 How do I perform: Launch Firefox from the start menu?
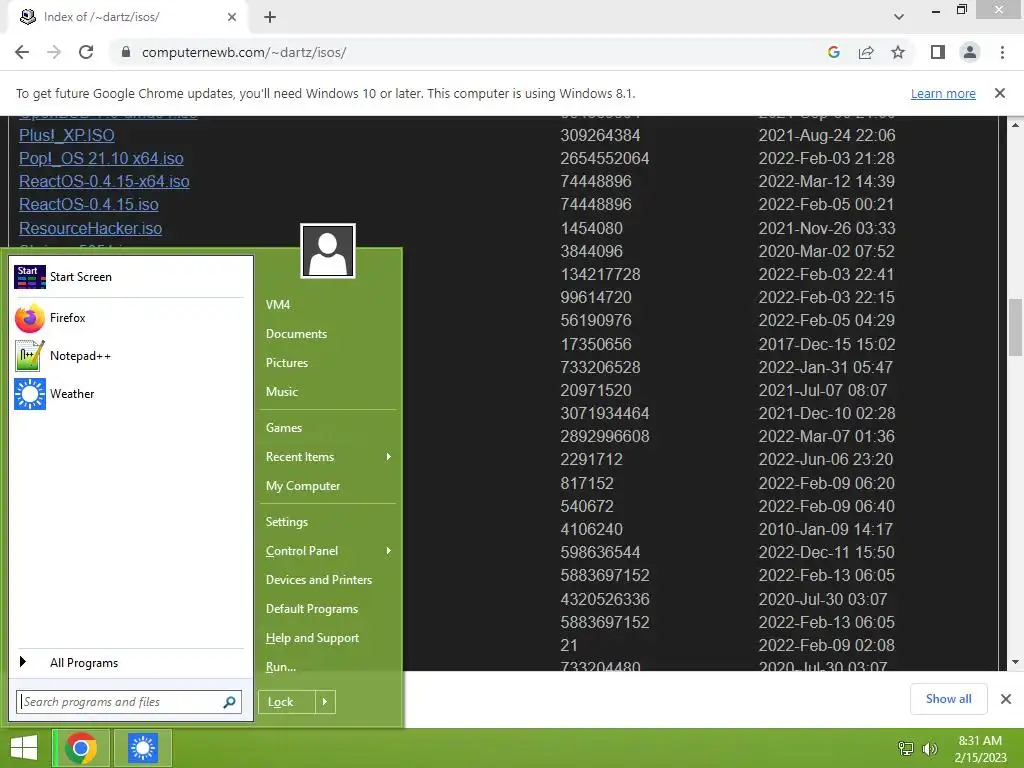pyautogui.click(x=129, y=318)
